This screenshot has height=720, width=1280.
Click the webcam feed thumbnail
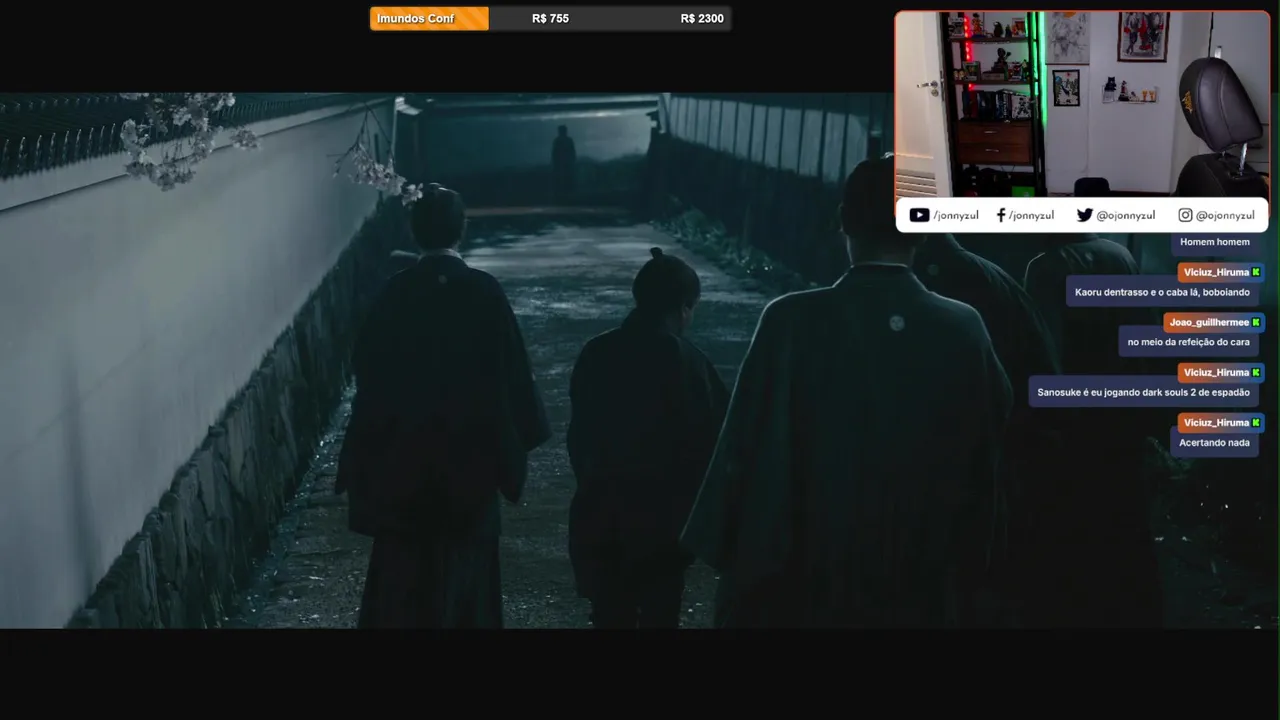tap(1082, 103)
